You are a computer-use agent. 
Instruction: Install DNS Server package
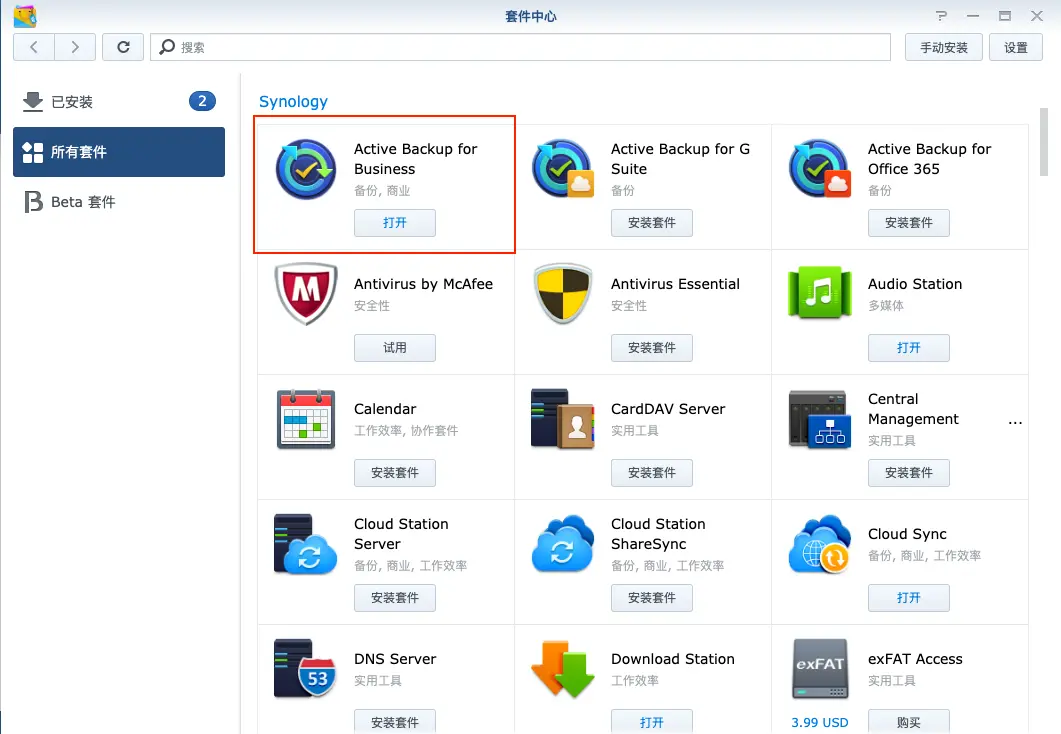pos(394,722)
